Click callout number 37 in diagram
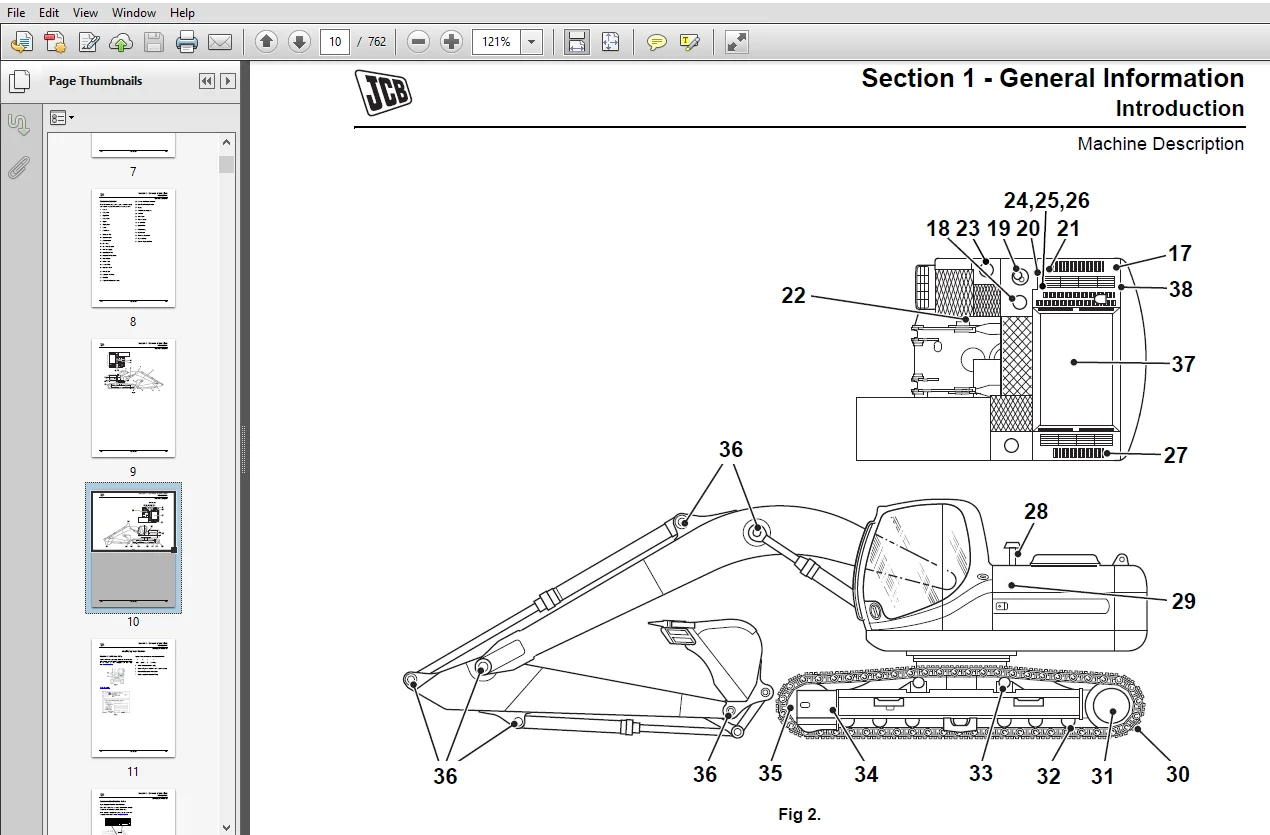The height and width of the screenshot is (835, 1270). click(x=1183, y=364)
